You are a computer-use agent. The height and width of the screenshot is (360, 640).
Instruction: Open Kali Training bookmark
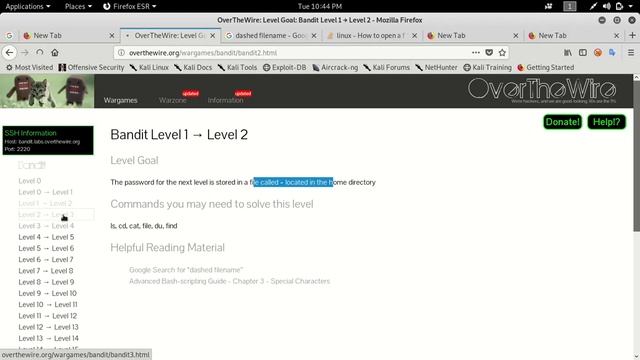point(487,67)
